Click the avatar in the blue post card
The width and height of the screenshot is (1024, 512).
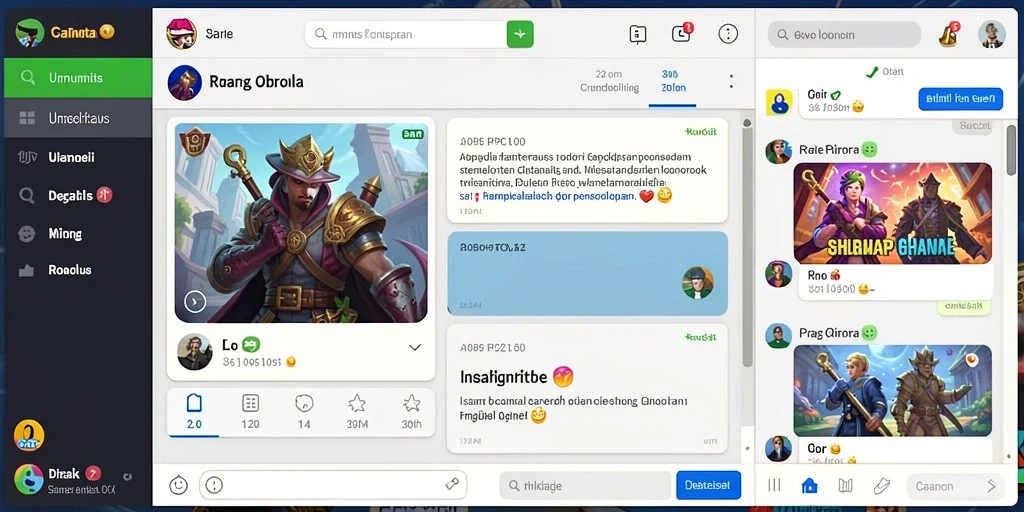[x=697, y=282]
